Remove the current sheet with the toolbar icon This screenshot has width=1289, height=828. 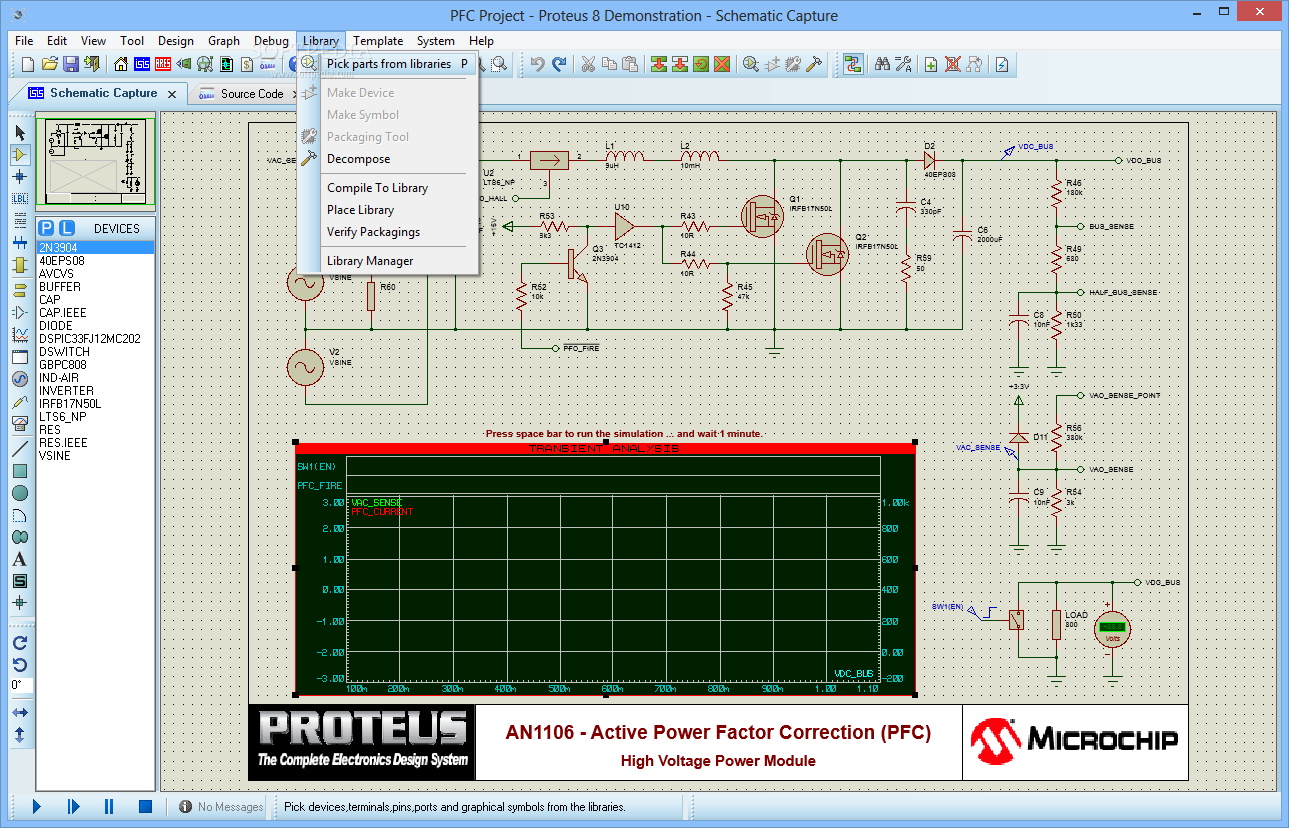952,64
